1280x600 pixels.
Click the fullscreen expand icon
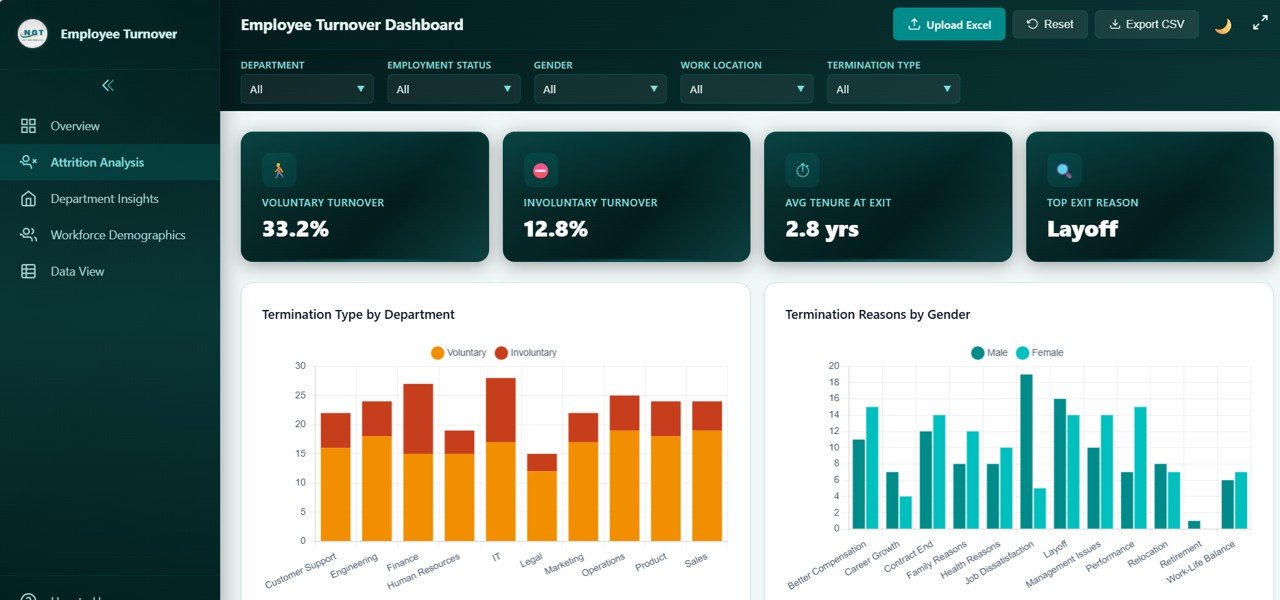pyautogui.click(x=1260, y=22)
